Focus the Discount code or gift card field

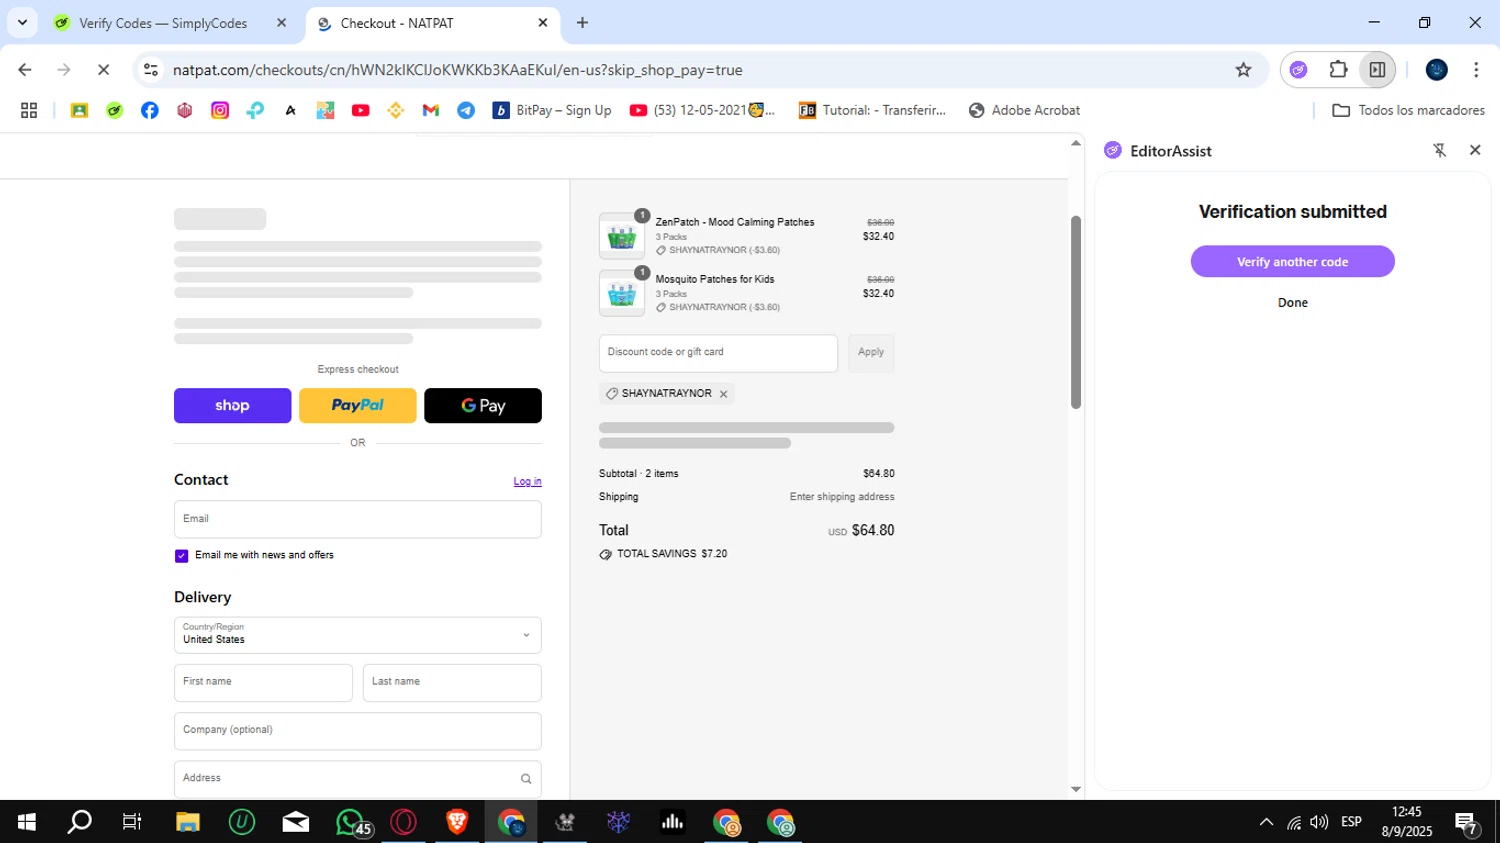[718, 353]
